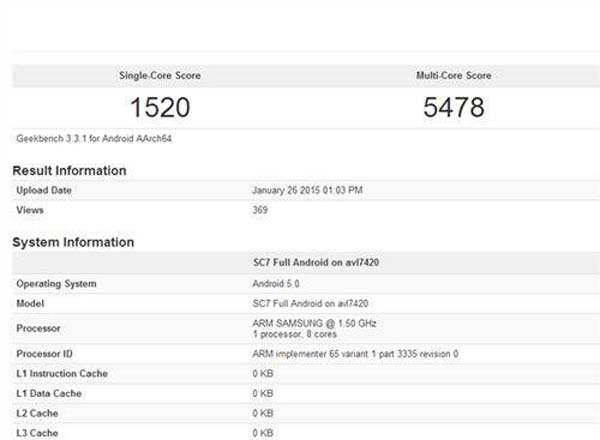
Task: Select the January 26 2015 upload date value
Action: pyautogui.click(x=307, y=190)
